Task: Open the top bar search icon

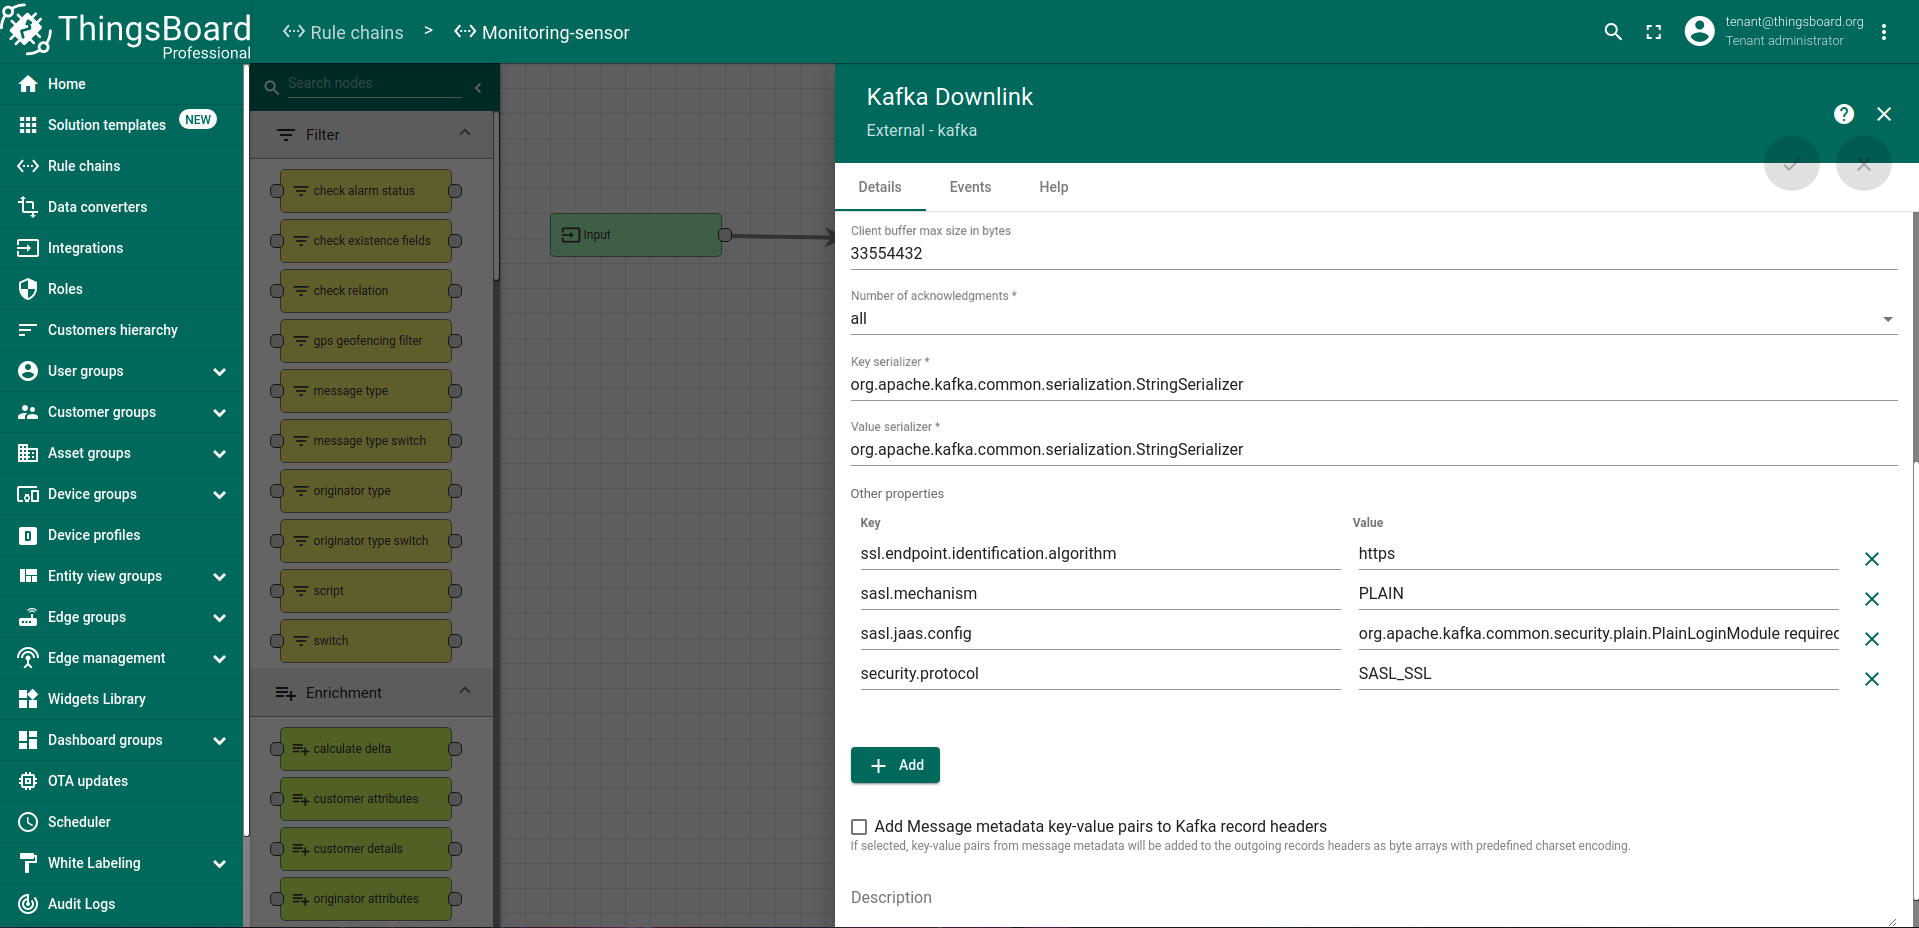Action: click(x=1613, y=32)
